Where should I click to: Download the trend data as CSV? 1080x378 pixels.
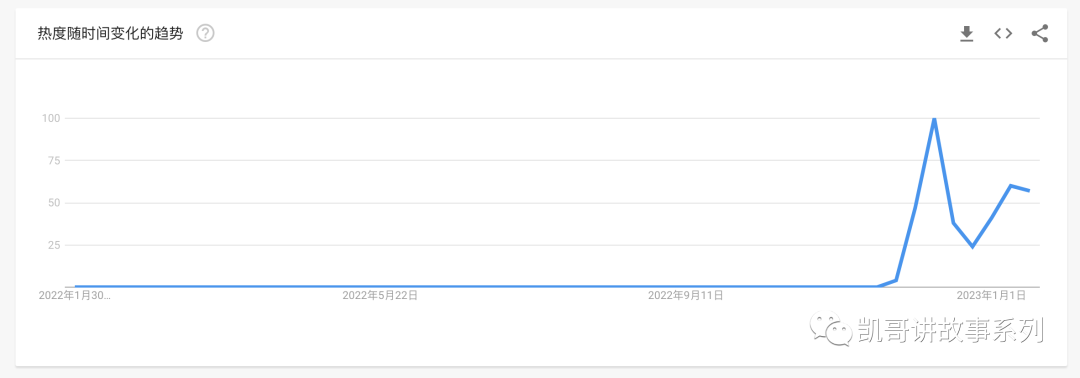(x=966, y=33)
